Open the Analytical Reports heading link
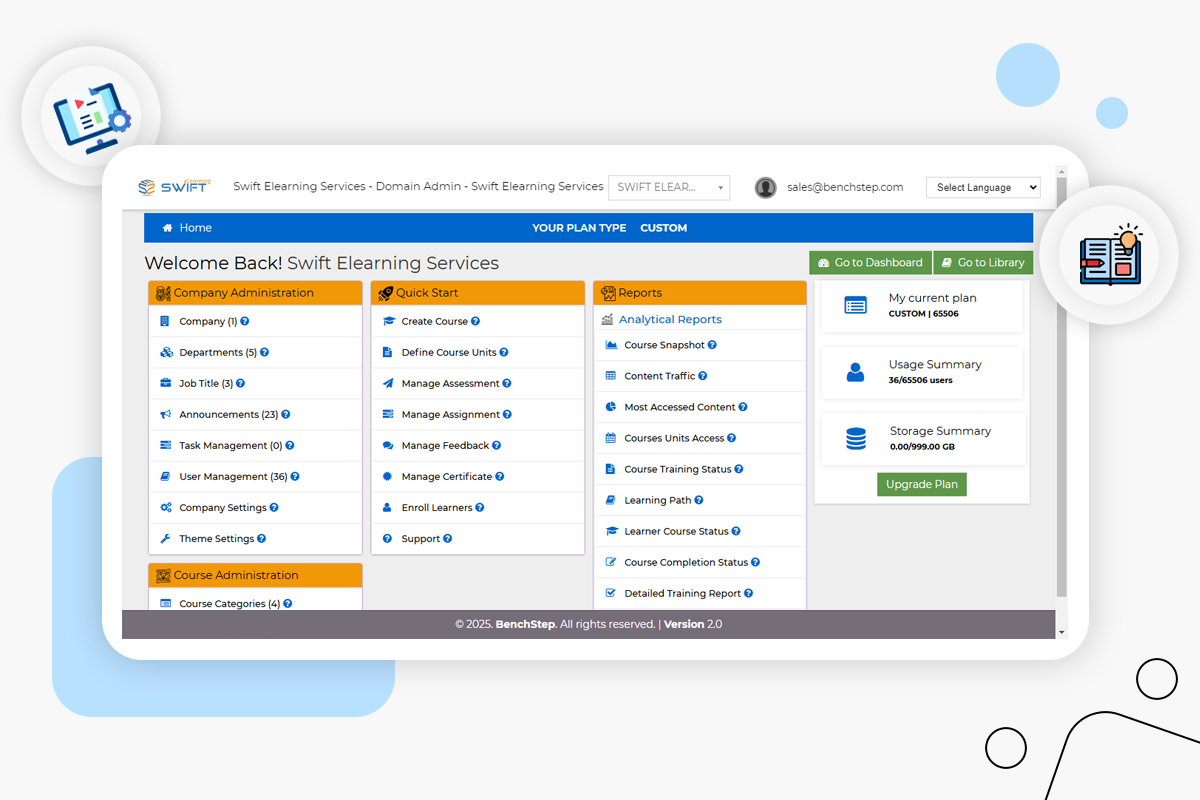This screenshot has width=1200, height=800. click(670, 320)
